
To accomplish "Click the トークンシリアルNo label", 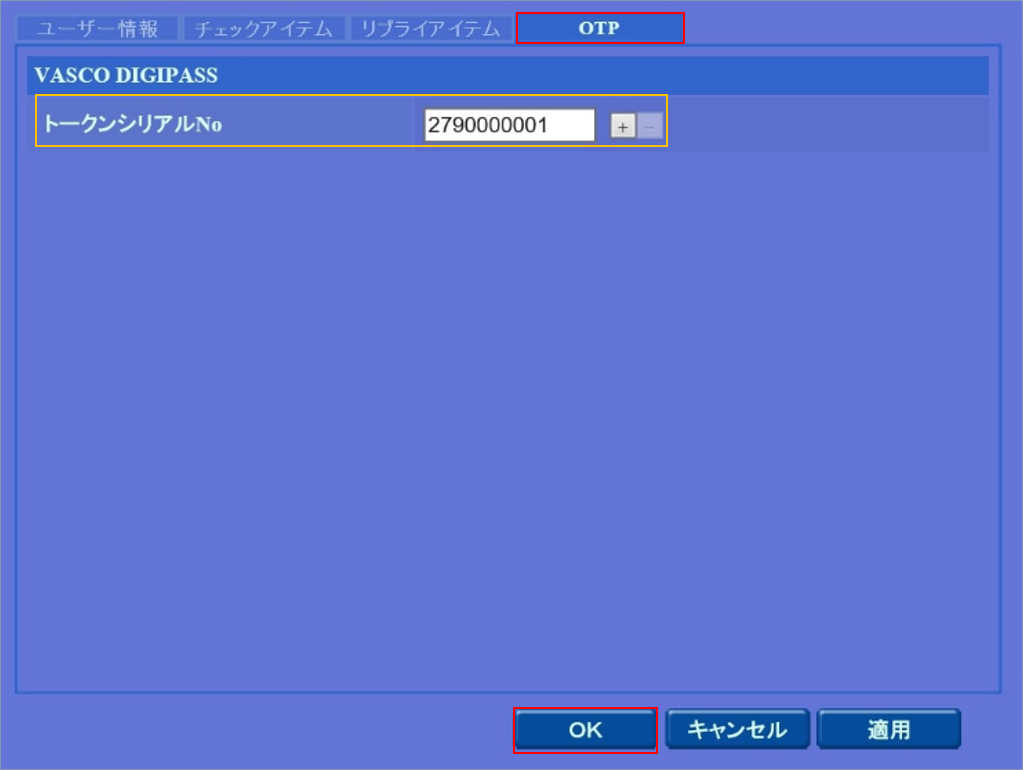I will pos(132,125).
